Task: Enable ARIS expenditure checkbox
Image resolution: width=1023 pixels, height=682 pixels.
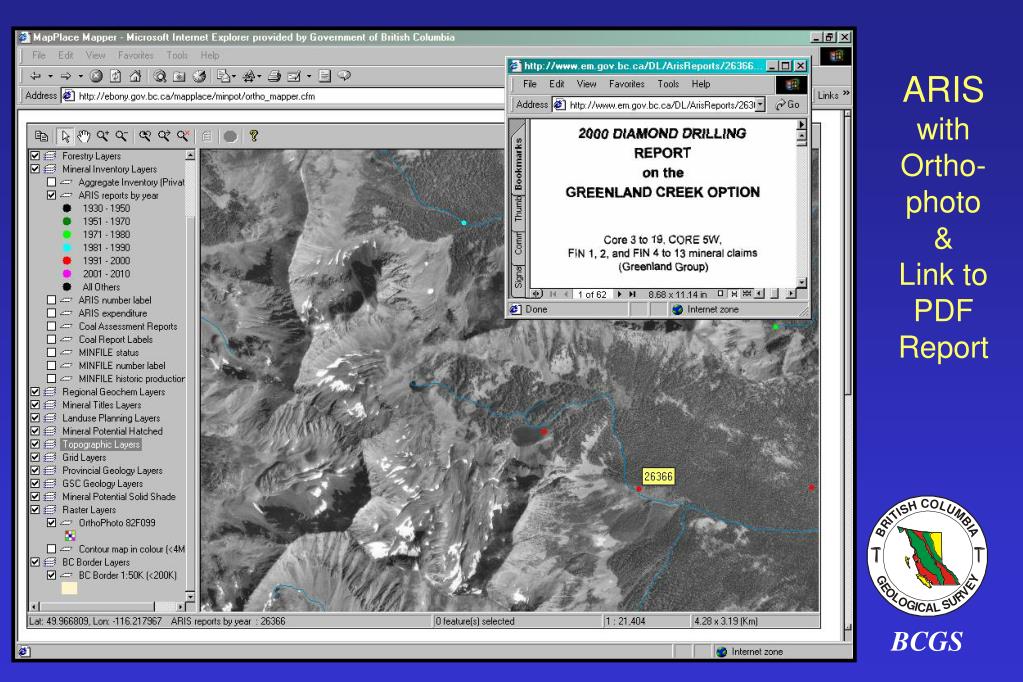Action: (52, 313)
